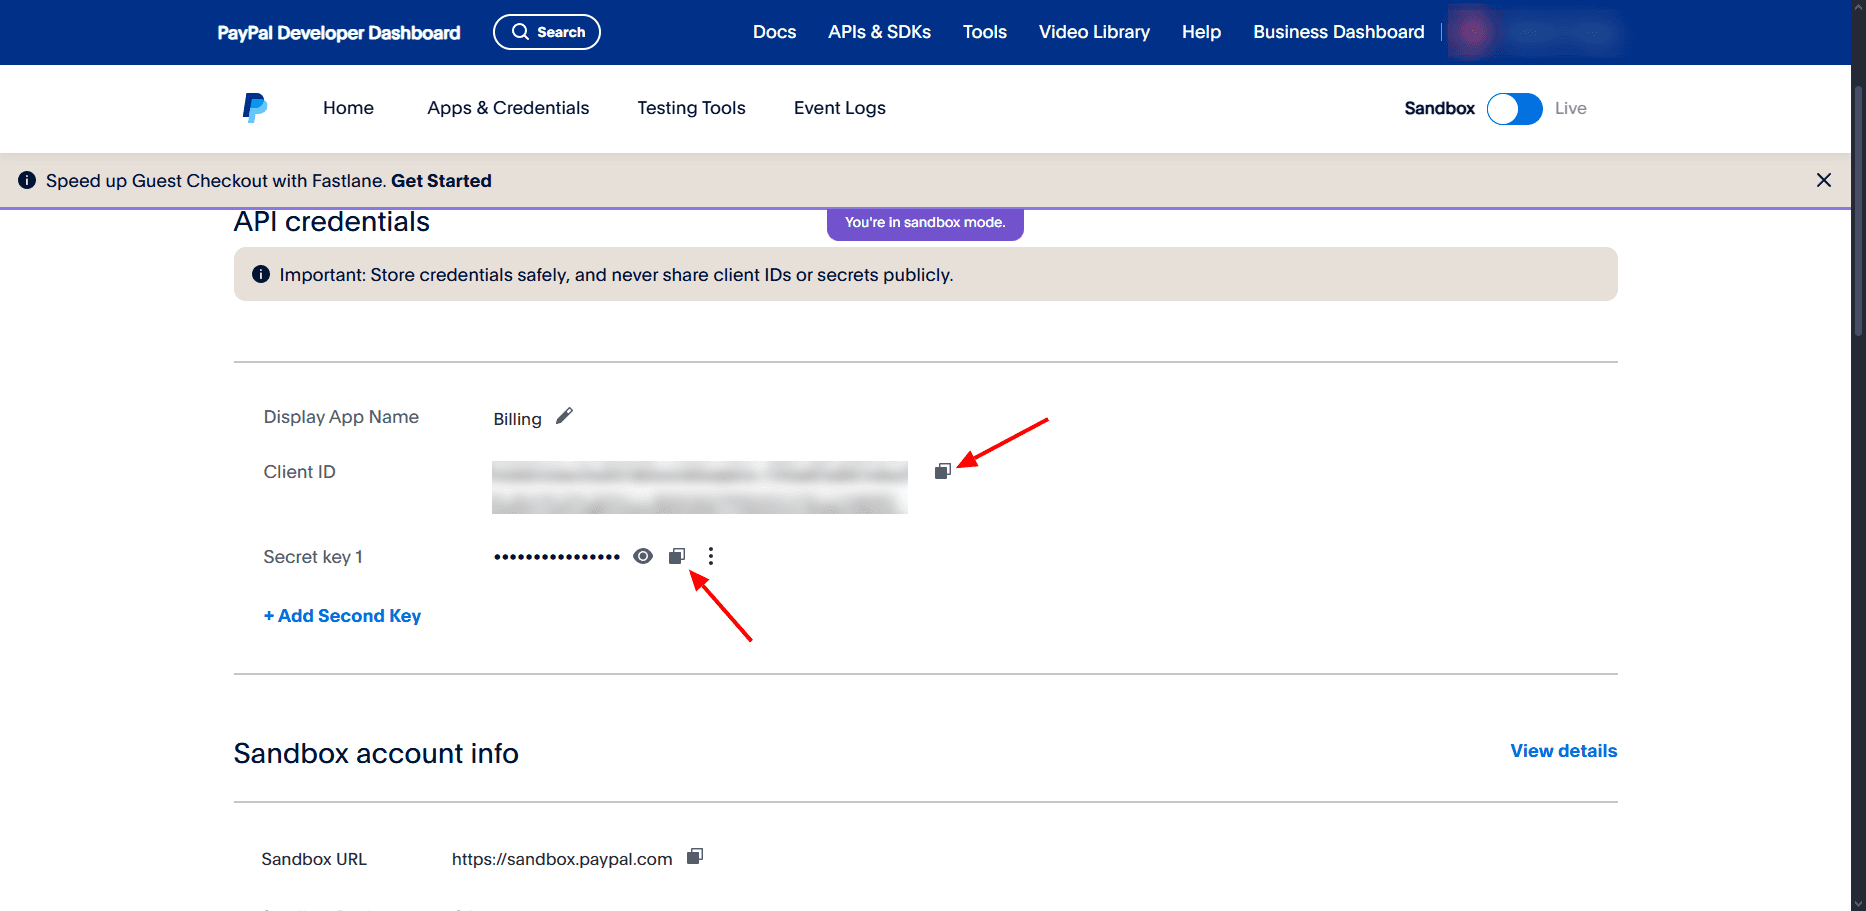Open the APIs & SDKs menu

pyautogui.click(x=879, y=31)
